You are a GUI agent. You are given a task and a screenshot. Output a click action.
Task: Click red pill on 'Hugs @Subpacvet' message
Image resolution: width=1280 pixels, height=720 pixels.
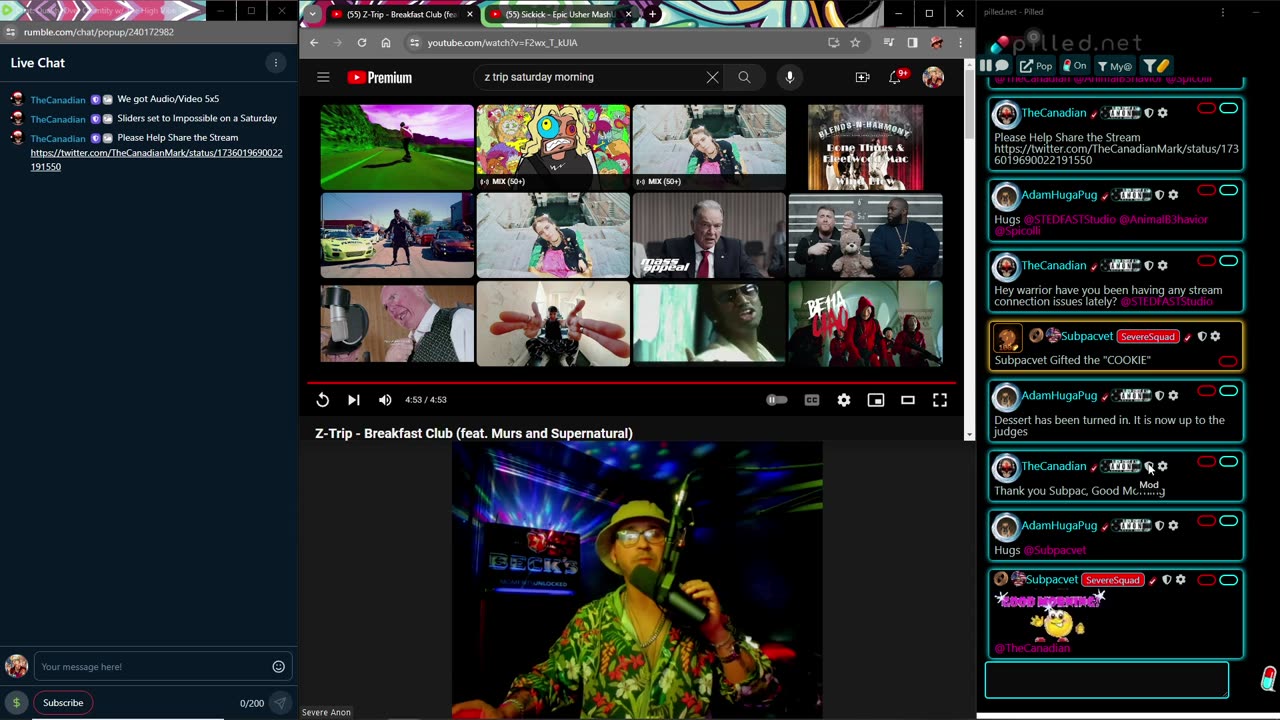1206,521
